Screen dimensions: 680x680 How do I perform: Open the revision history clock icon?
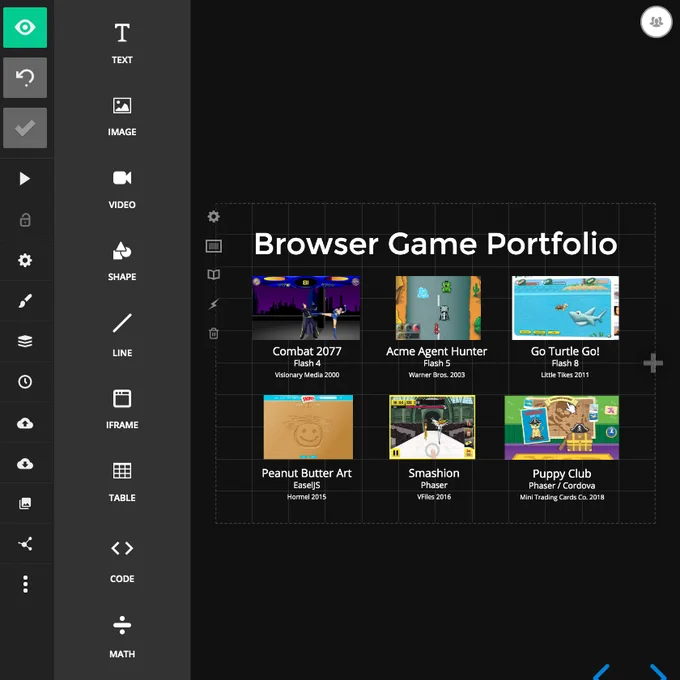25,382
